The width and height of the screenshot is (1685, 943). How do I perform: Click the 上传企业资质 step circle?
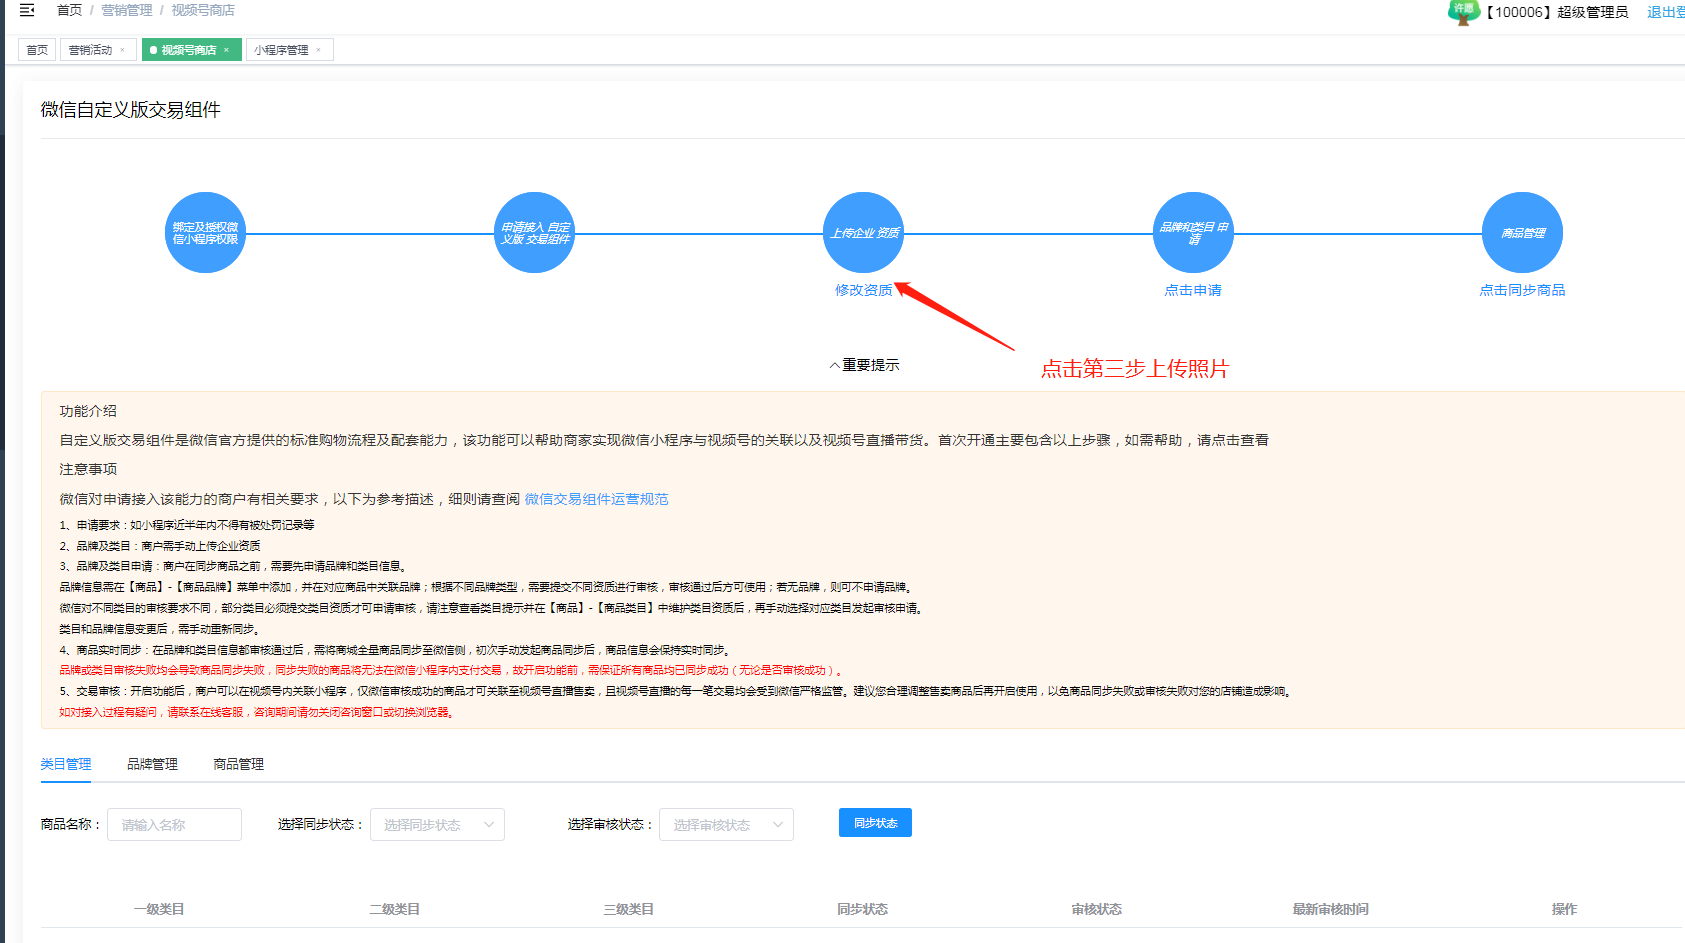(864, 233)
